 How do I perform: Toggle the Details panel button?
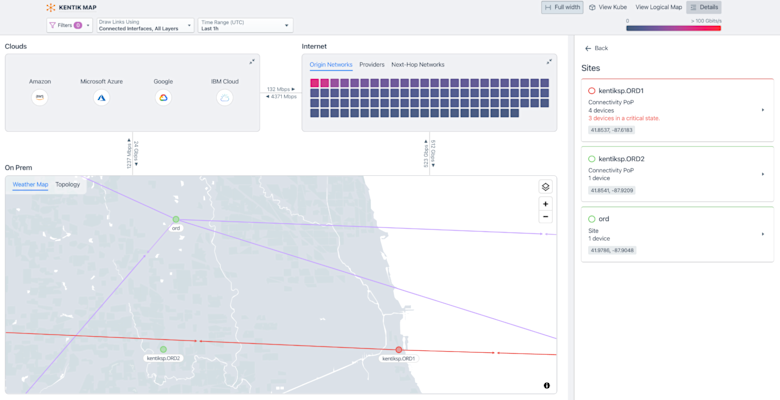coord(703,7)
